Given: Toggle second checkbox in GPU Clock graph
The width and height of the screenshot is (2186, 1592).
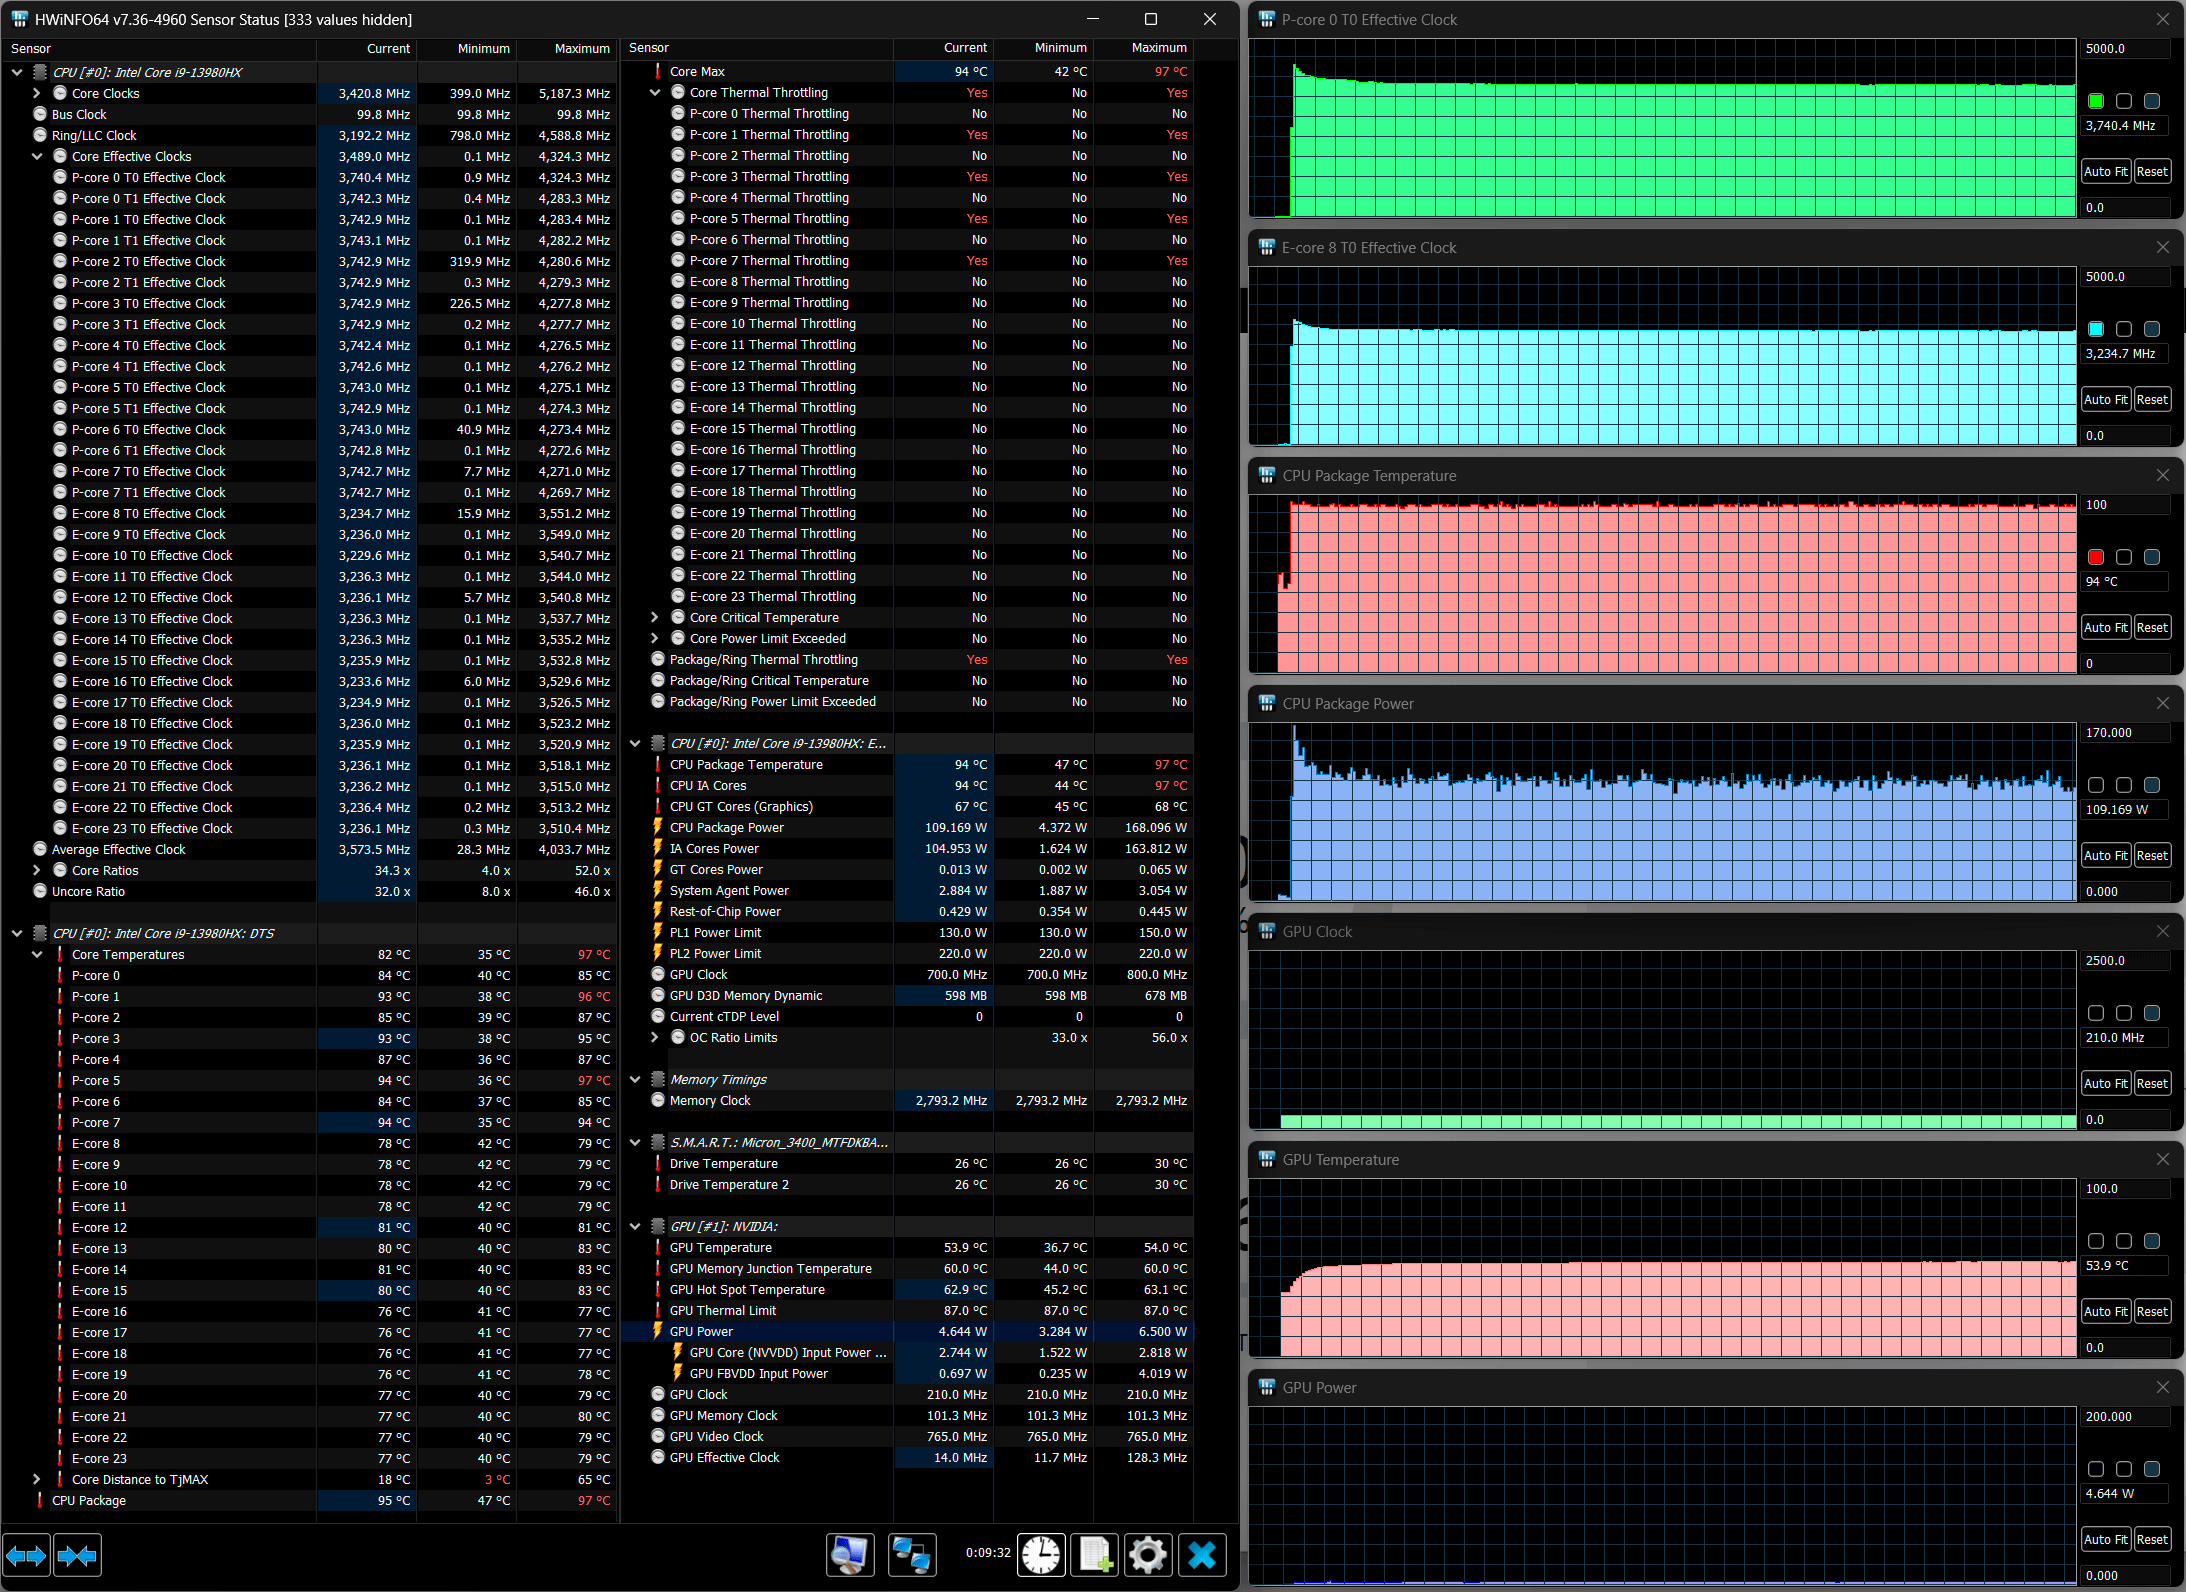Looking at the screenshot, I should click(2124, 1013).
